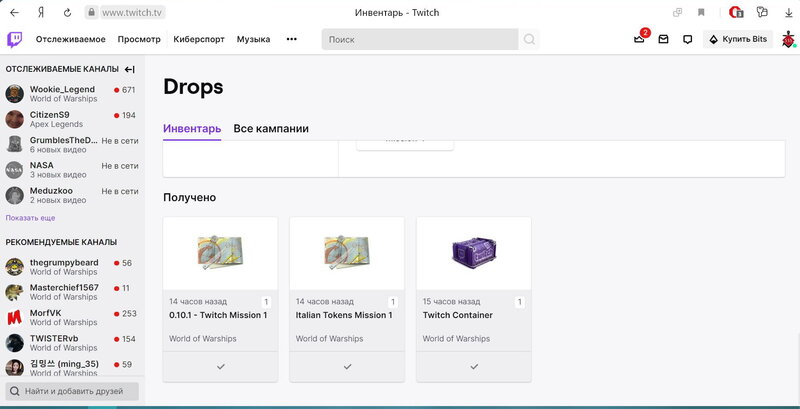Click the Find and add friends field
This screenshot has height=409, width=800.
pyautogui.click(x=72, y=391)
